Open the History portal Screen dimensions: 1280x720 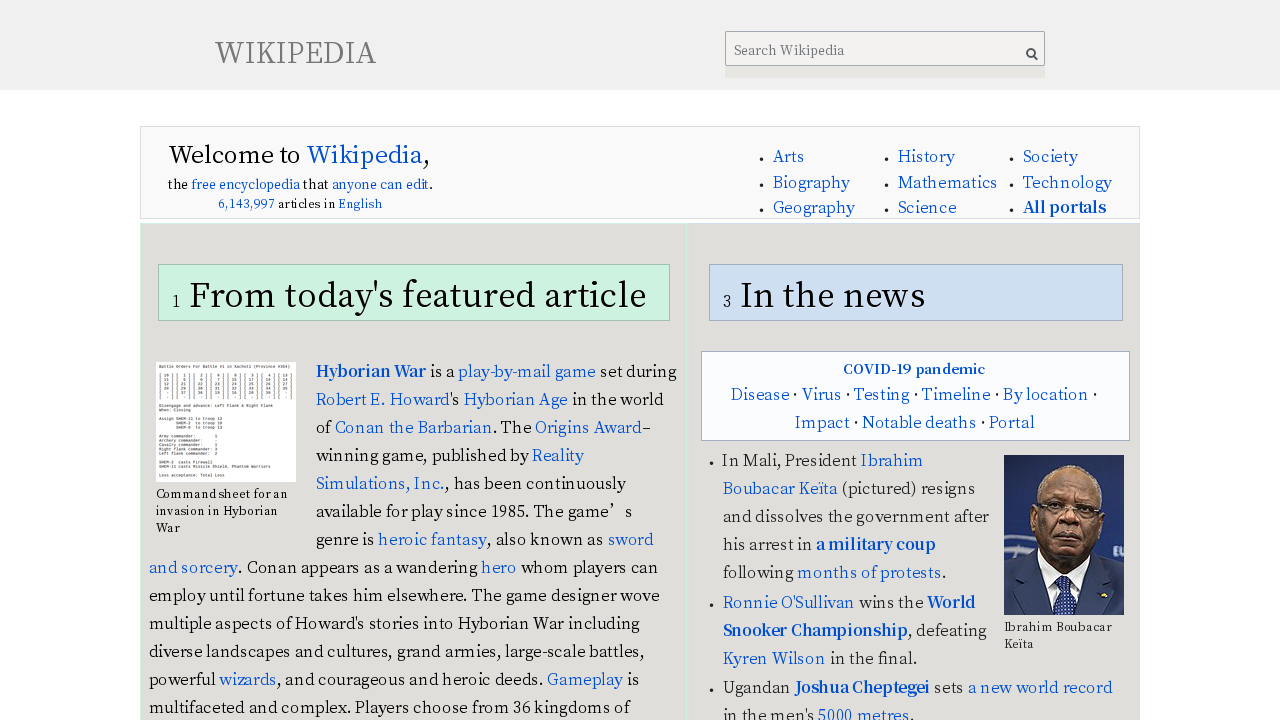(926, 157)
